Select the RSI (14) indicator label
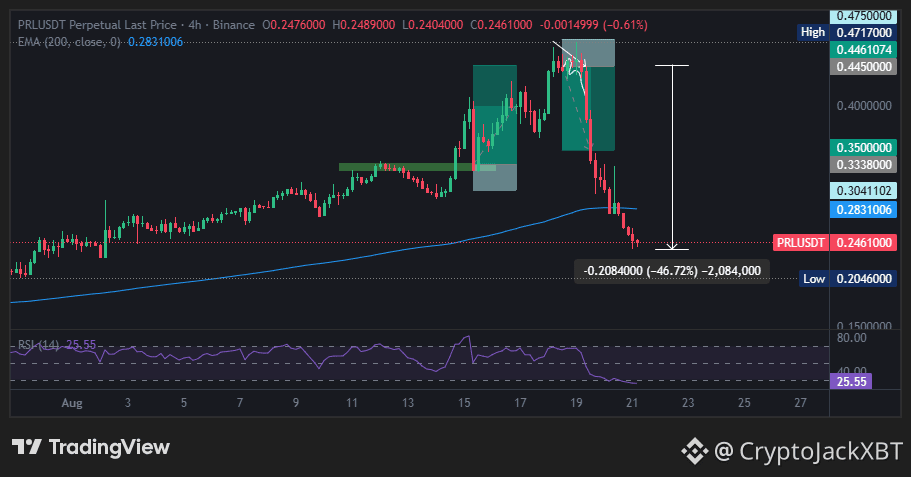Image resolution: width=911 pixels, height=477 pixels. point(38,345)
